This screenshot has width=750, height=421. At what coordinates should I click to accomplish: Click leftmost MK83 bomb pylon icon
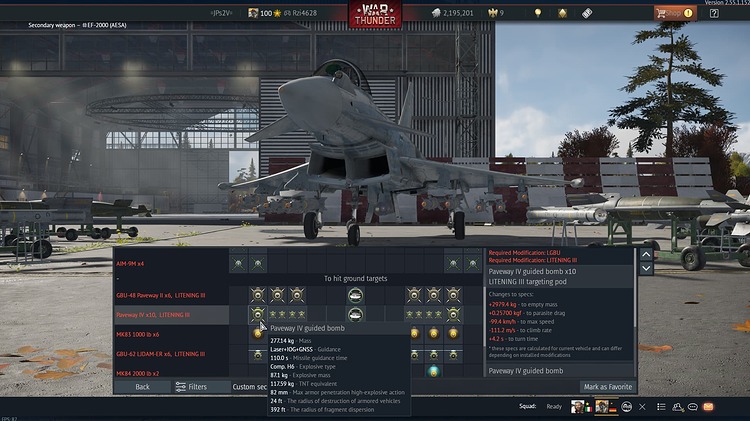pyautogui.click(x=258, y=334)
